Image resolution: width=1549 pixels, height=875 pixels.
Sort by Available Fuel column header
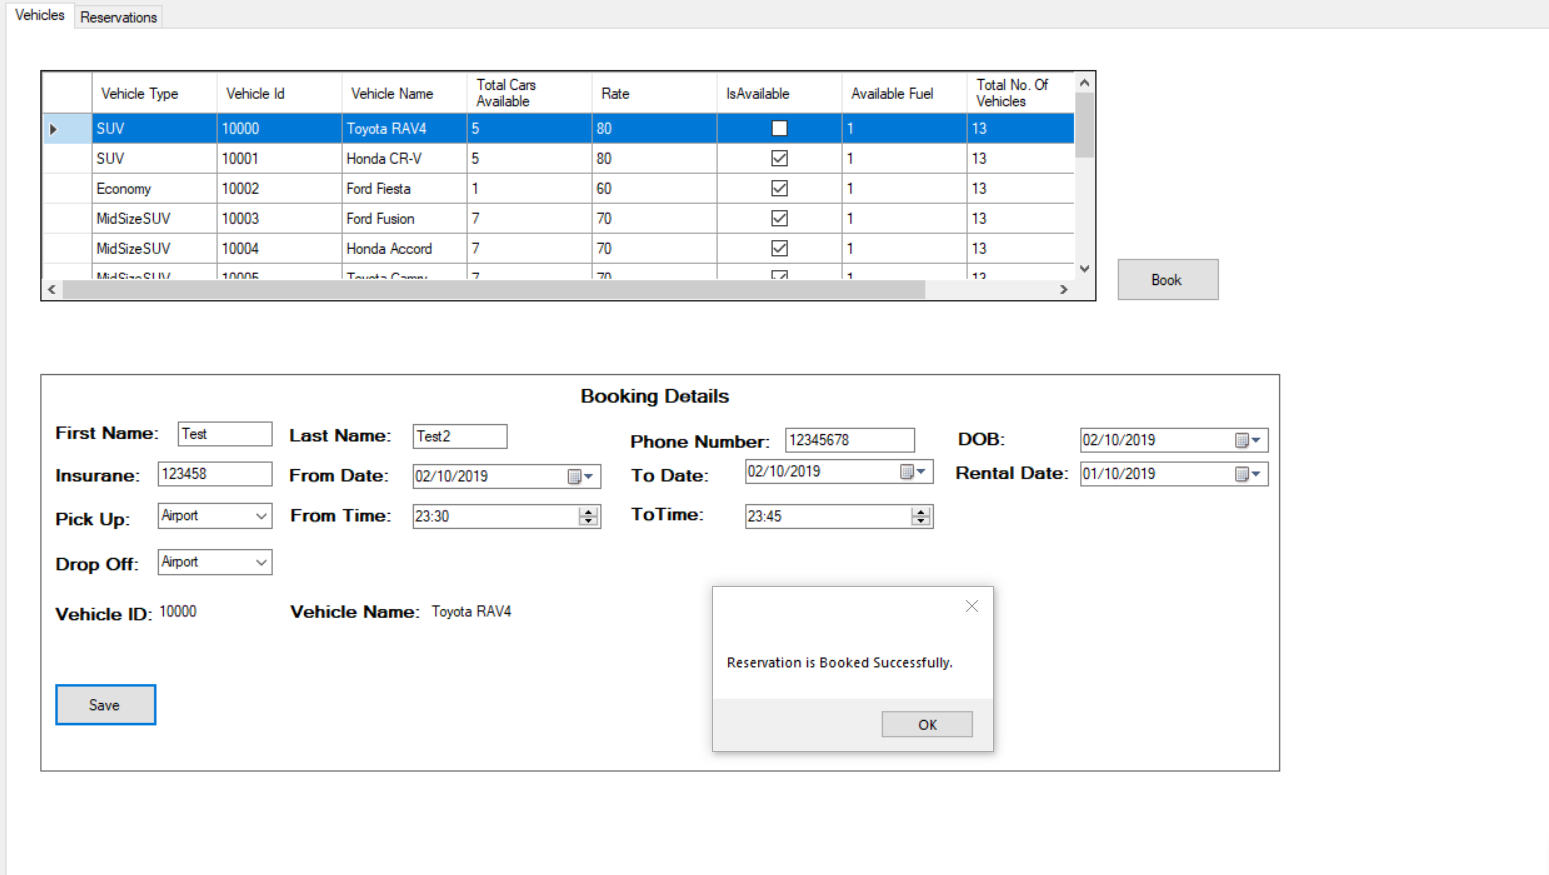(904, 93)
